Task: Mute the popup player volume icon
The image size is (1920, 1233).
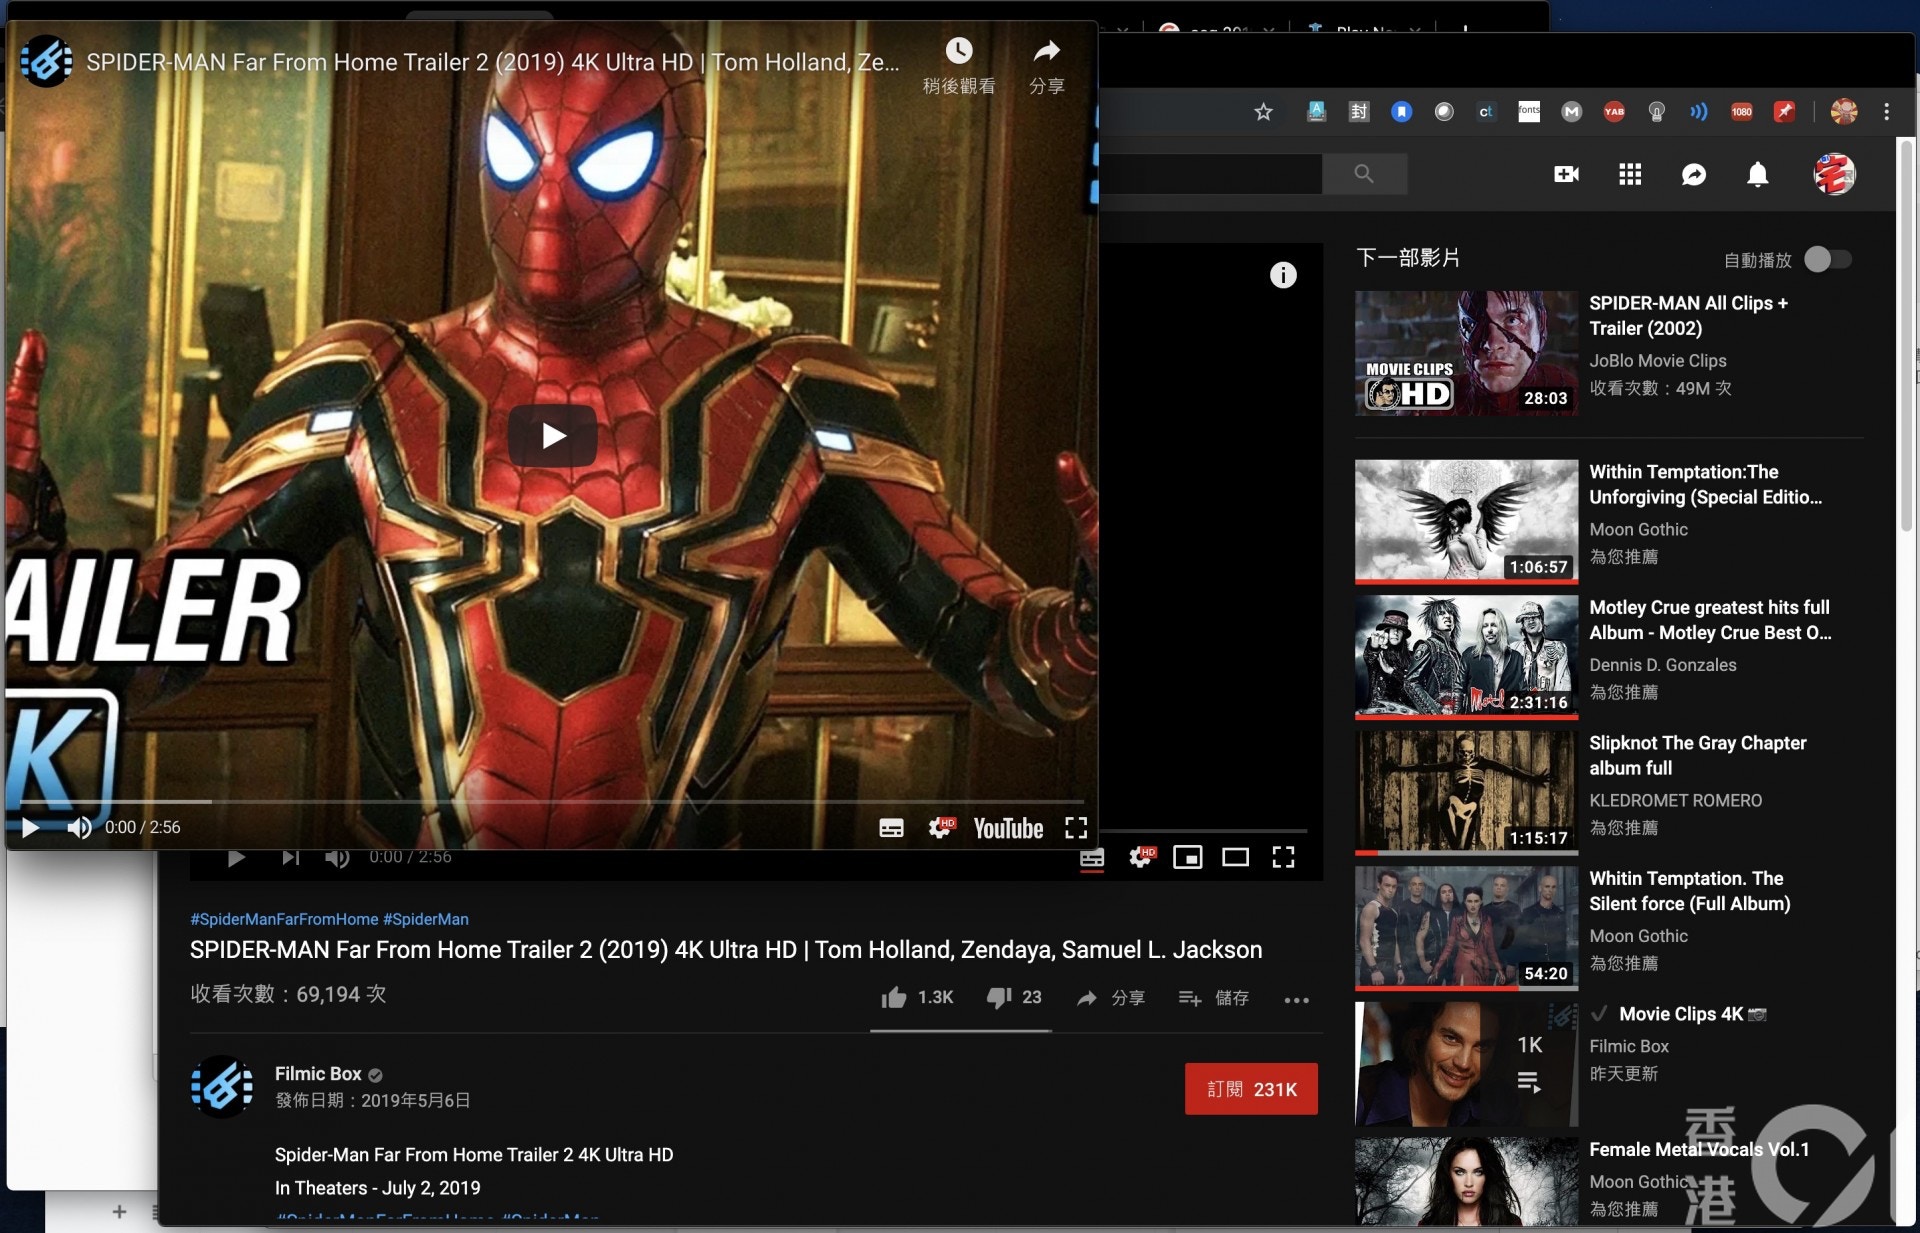Action: [79, 827]
